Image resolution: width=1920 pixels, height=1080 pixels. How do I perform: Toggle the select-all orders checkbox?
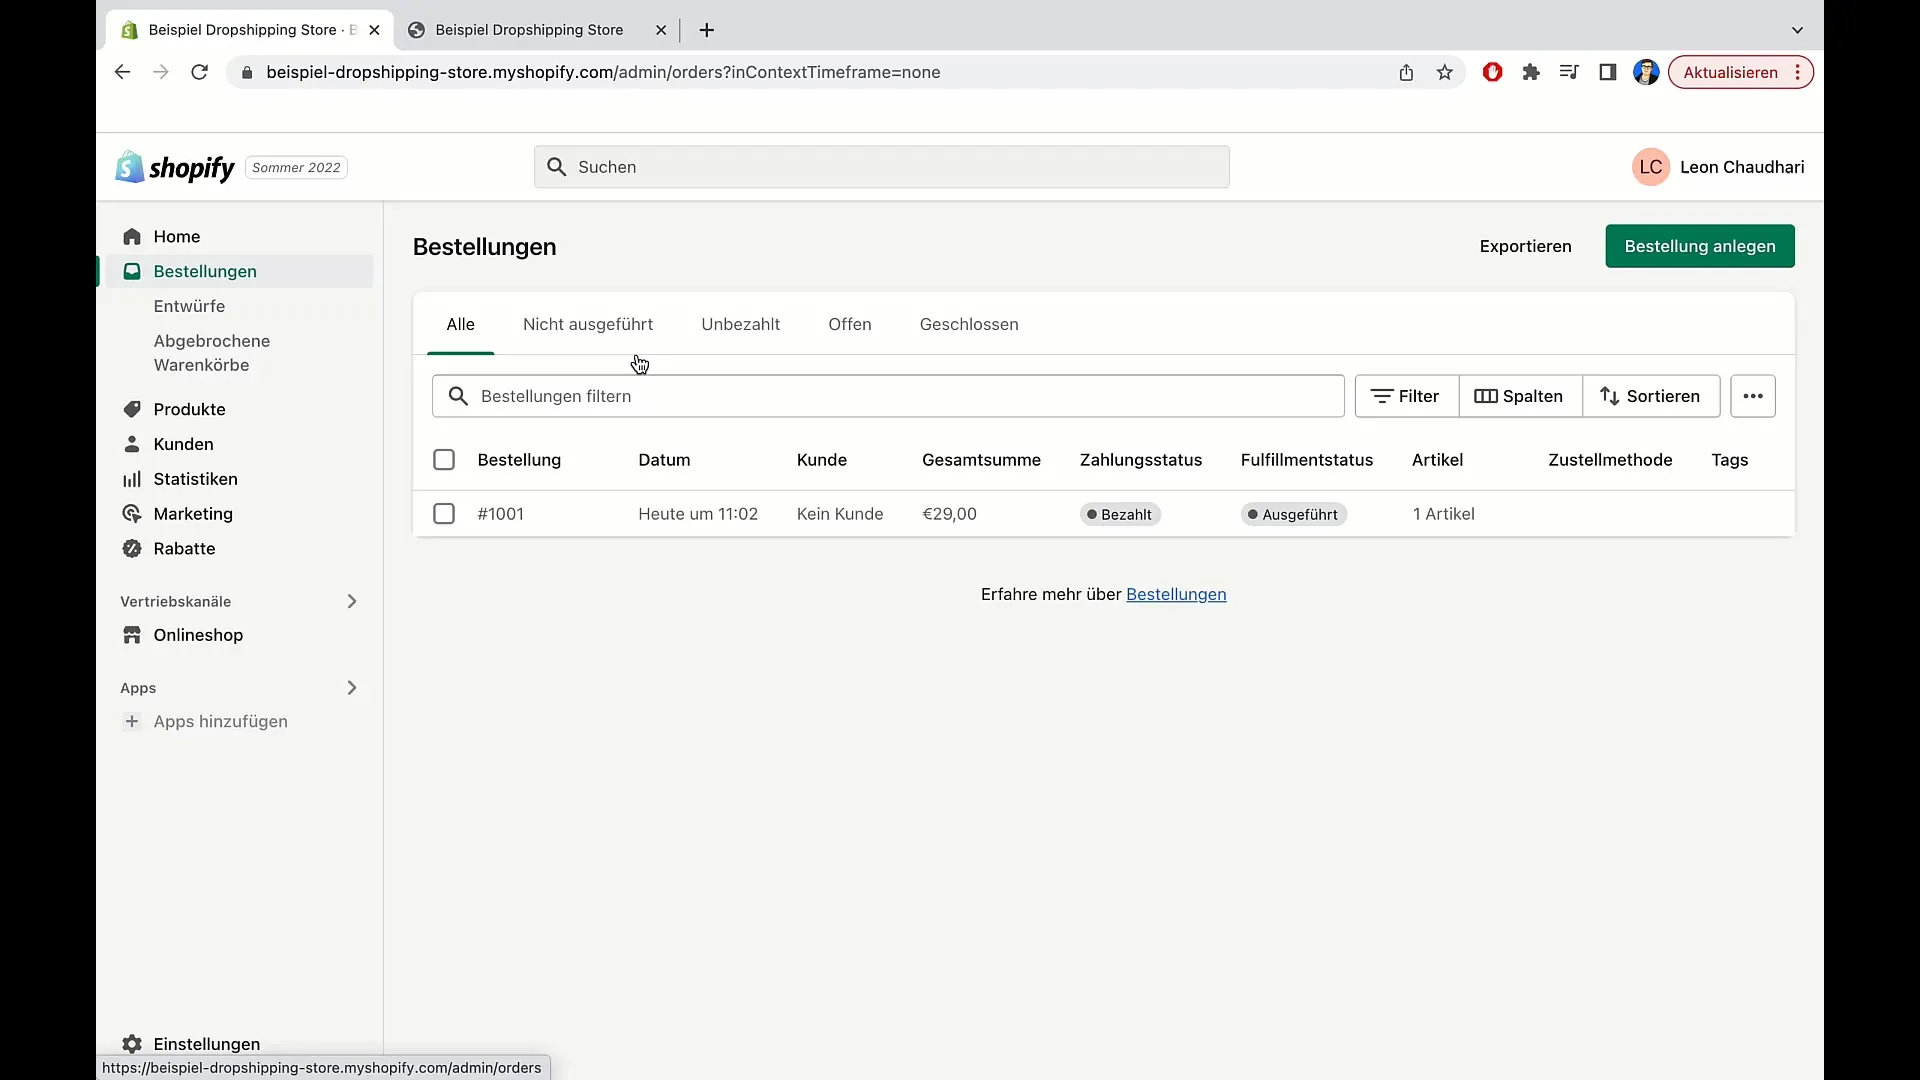click(444, 458)
